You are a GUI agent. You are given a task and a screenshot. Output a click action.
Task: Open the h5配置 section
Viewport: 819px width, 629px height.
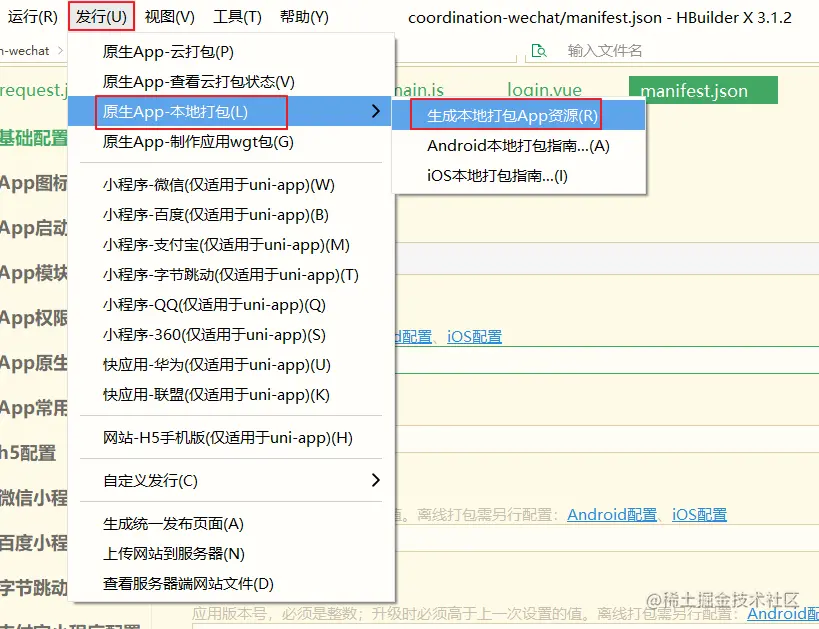click(x=28, y=452)
